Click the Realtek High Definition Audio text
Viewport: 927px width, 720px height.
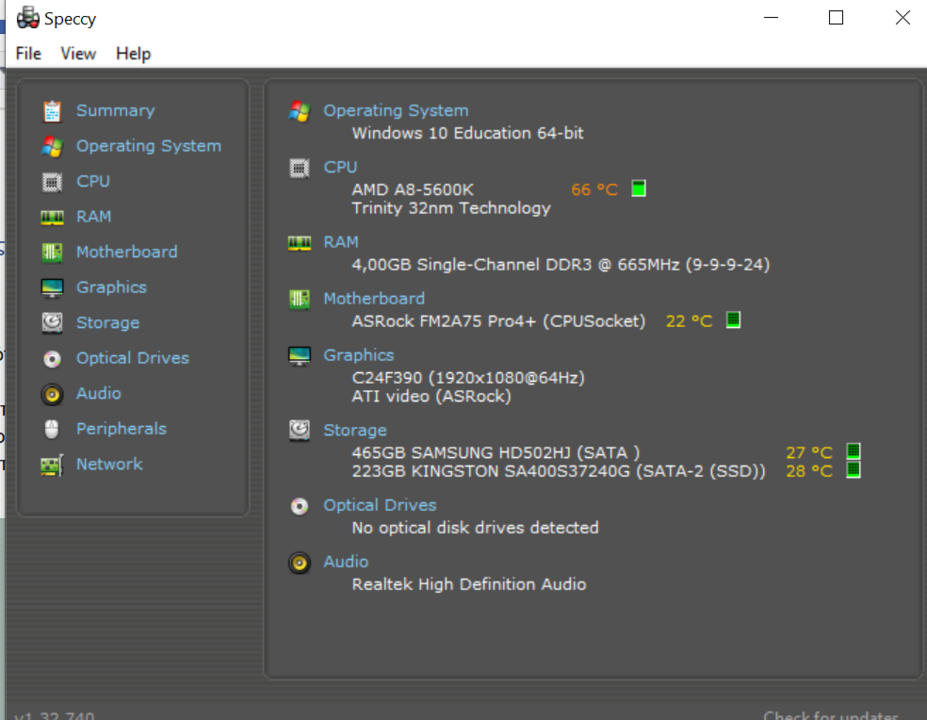[469, 585]
